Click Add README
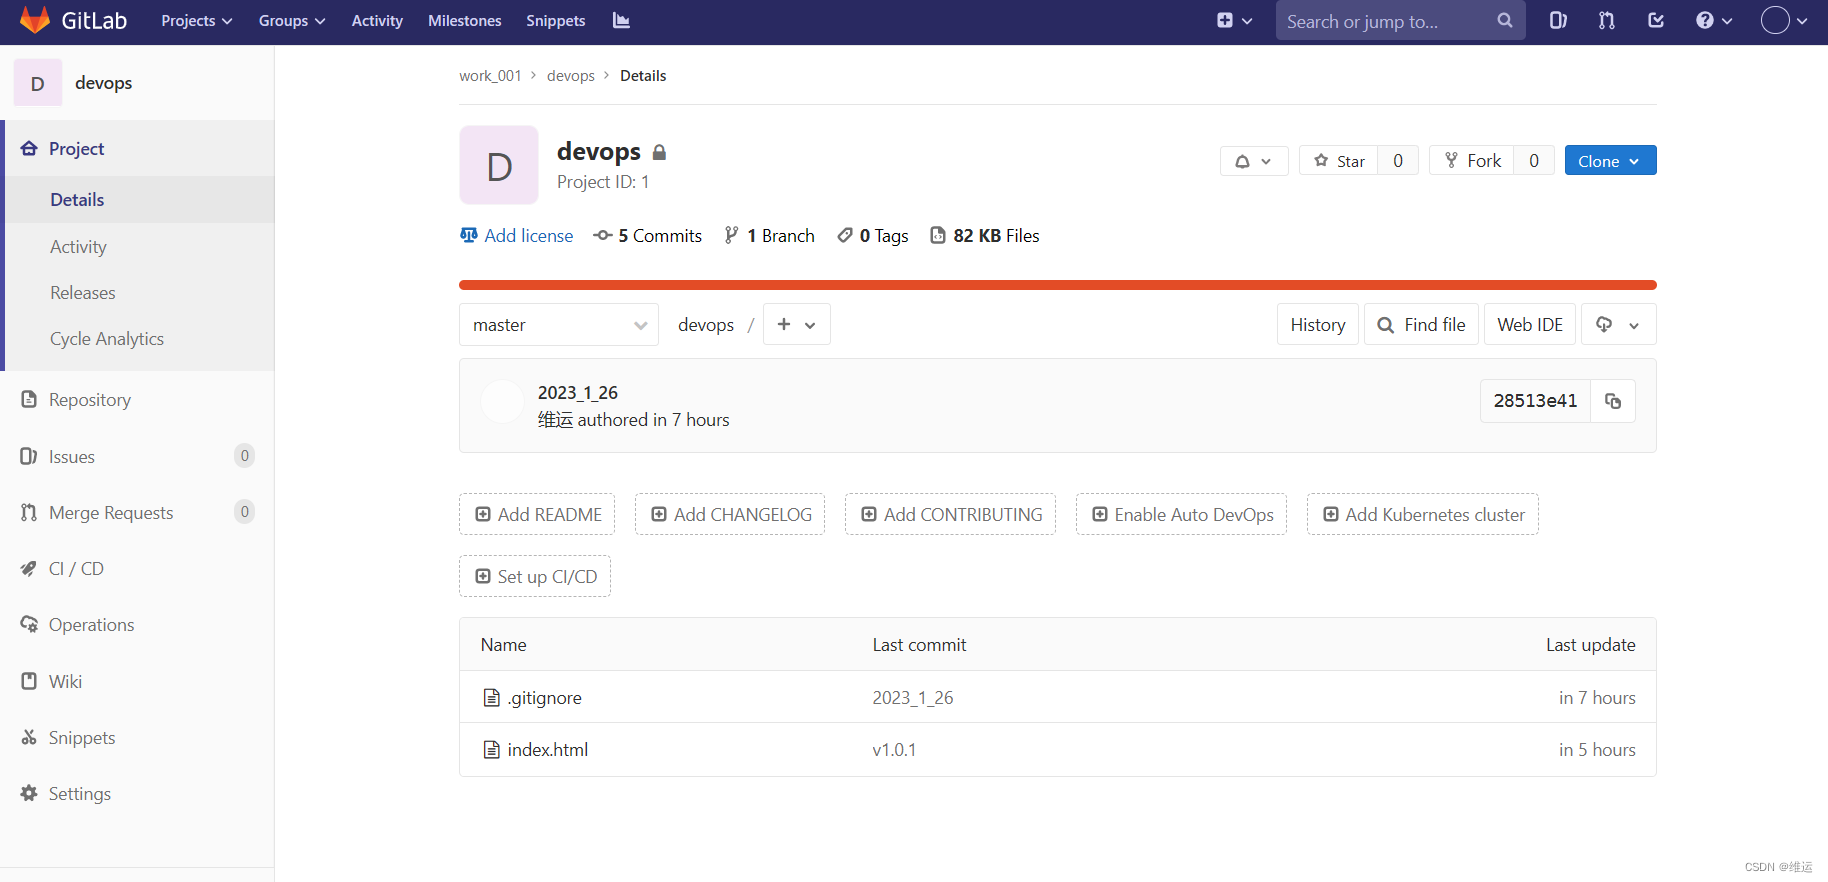 coord(537,514)
